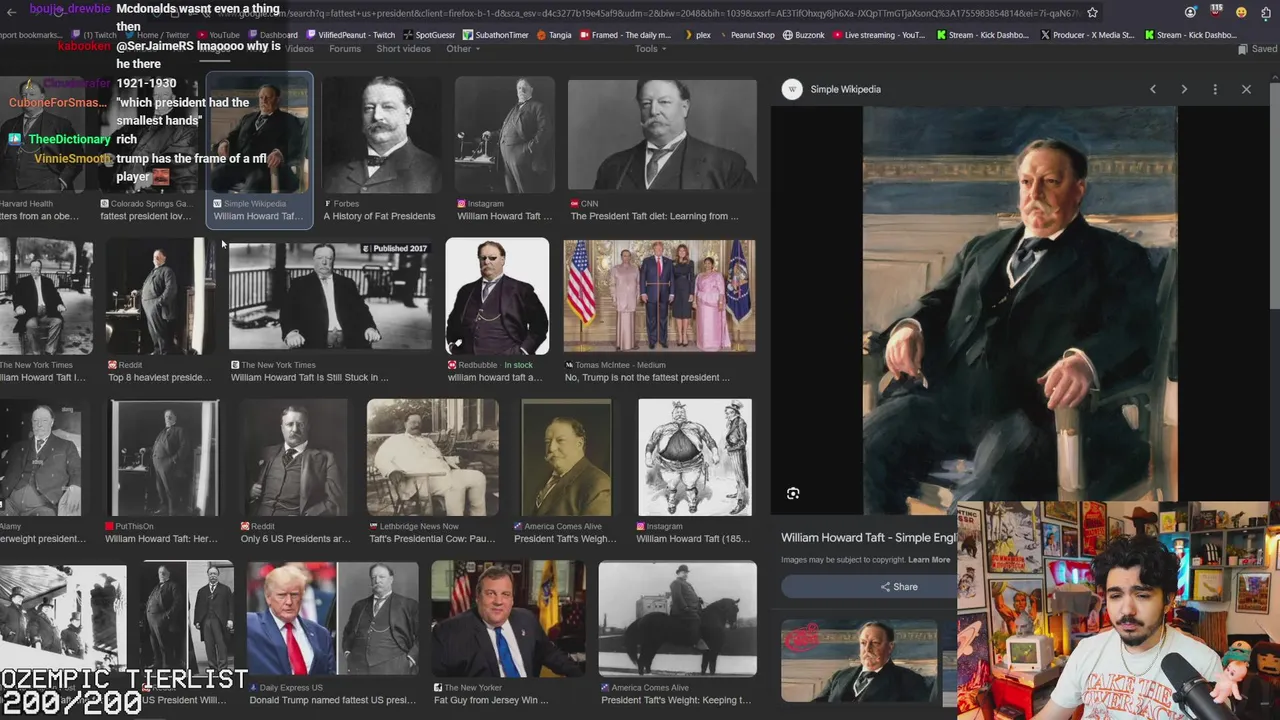The height and width of the screenshot is (720, 1280).
Task: Open Reddit 'Top 8 heaviest presidents' result
Action: (160, 311)
